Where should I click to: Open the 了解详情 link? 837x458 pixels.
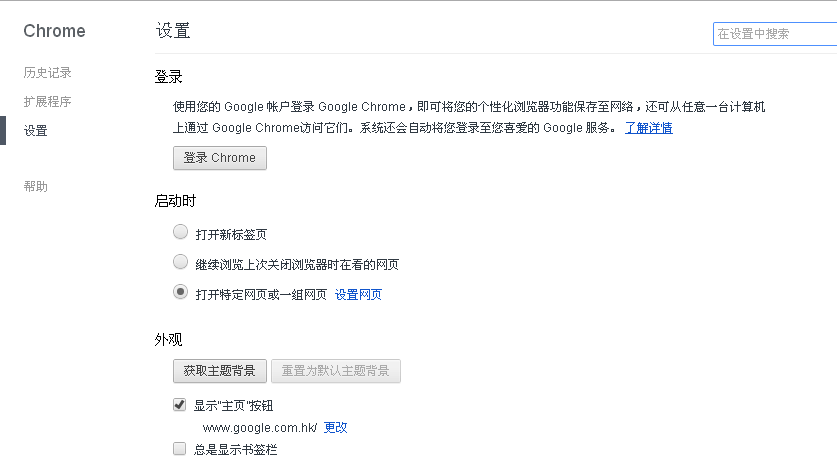coord(648,128)
